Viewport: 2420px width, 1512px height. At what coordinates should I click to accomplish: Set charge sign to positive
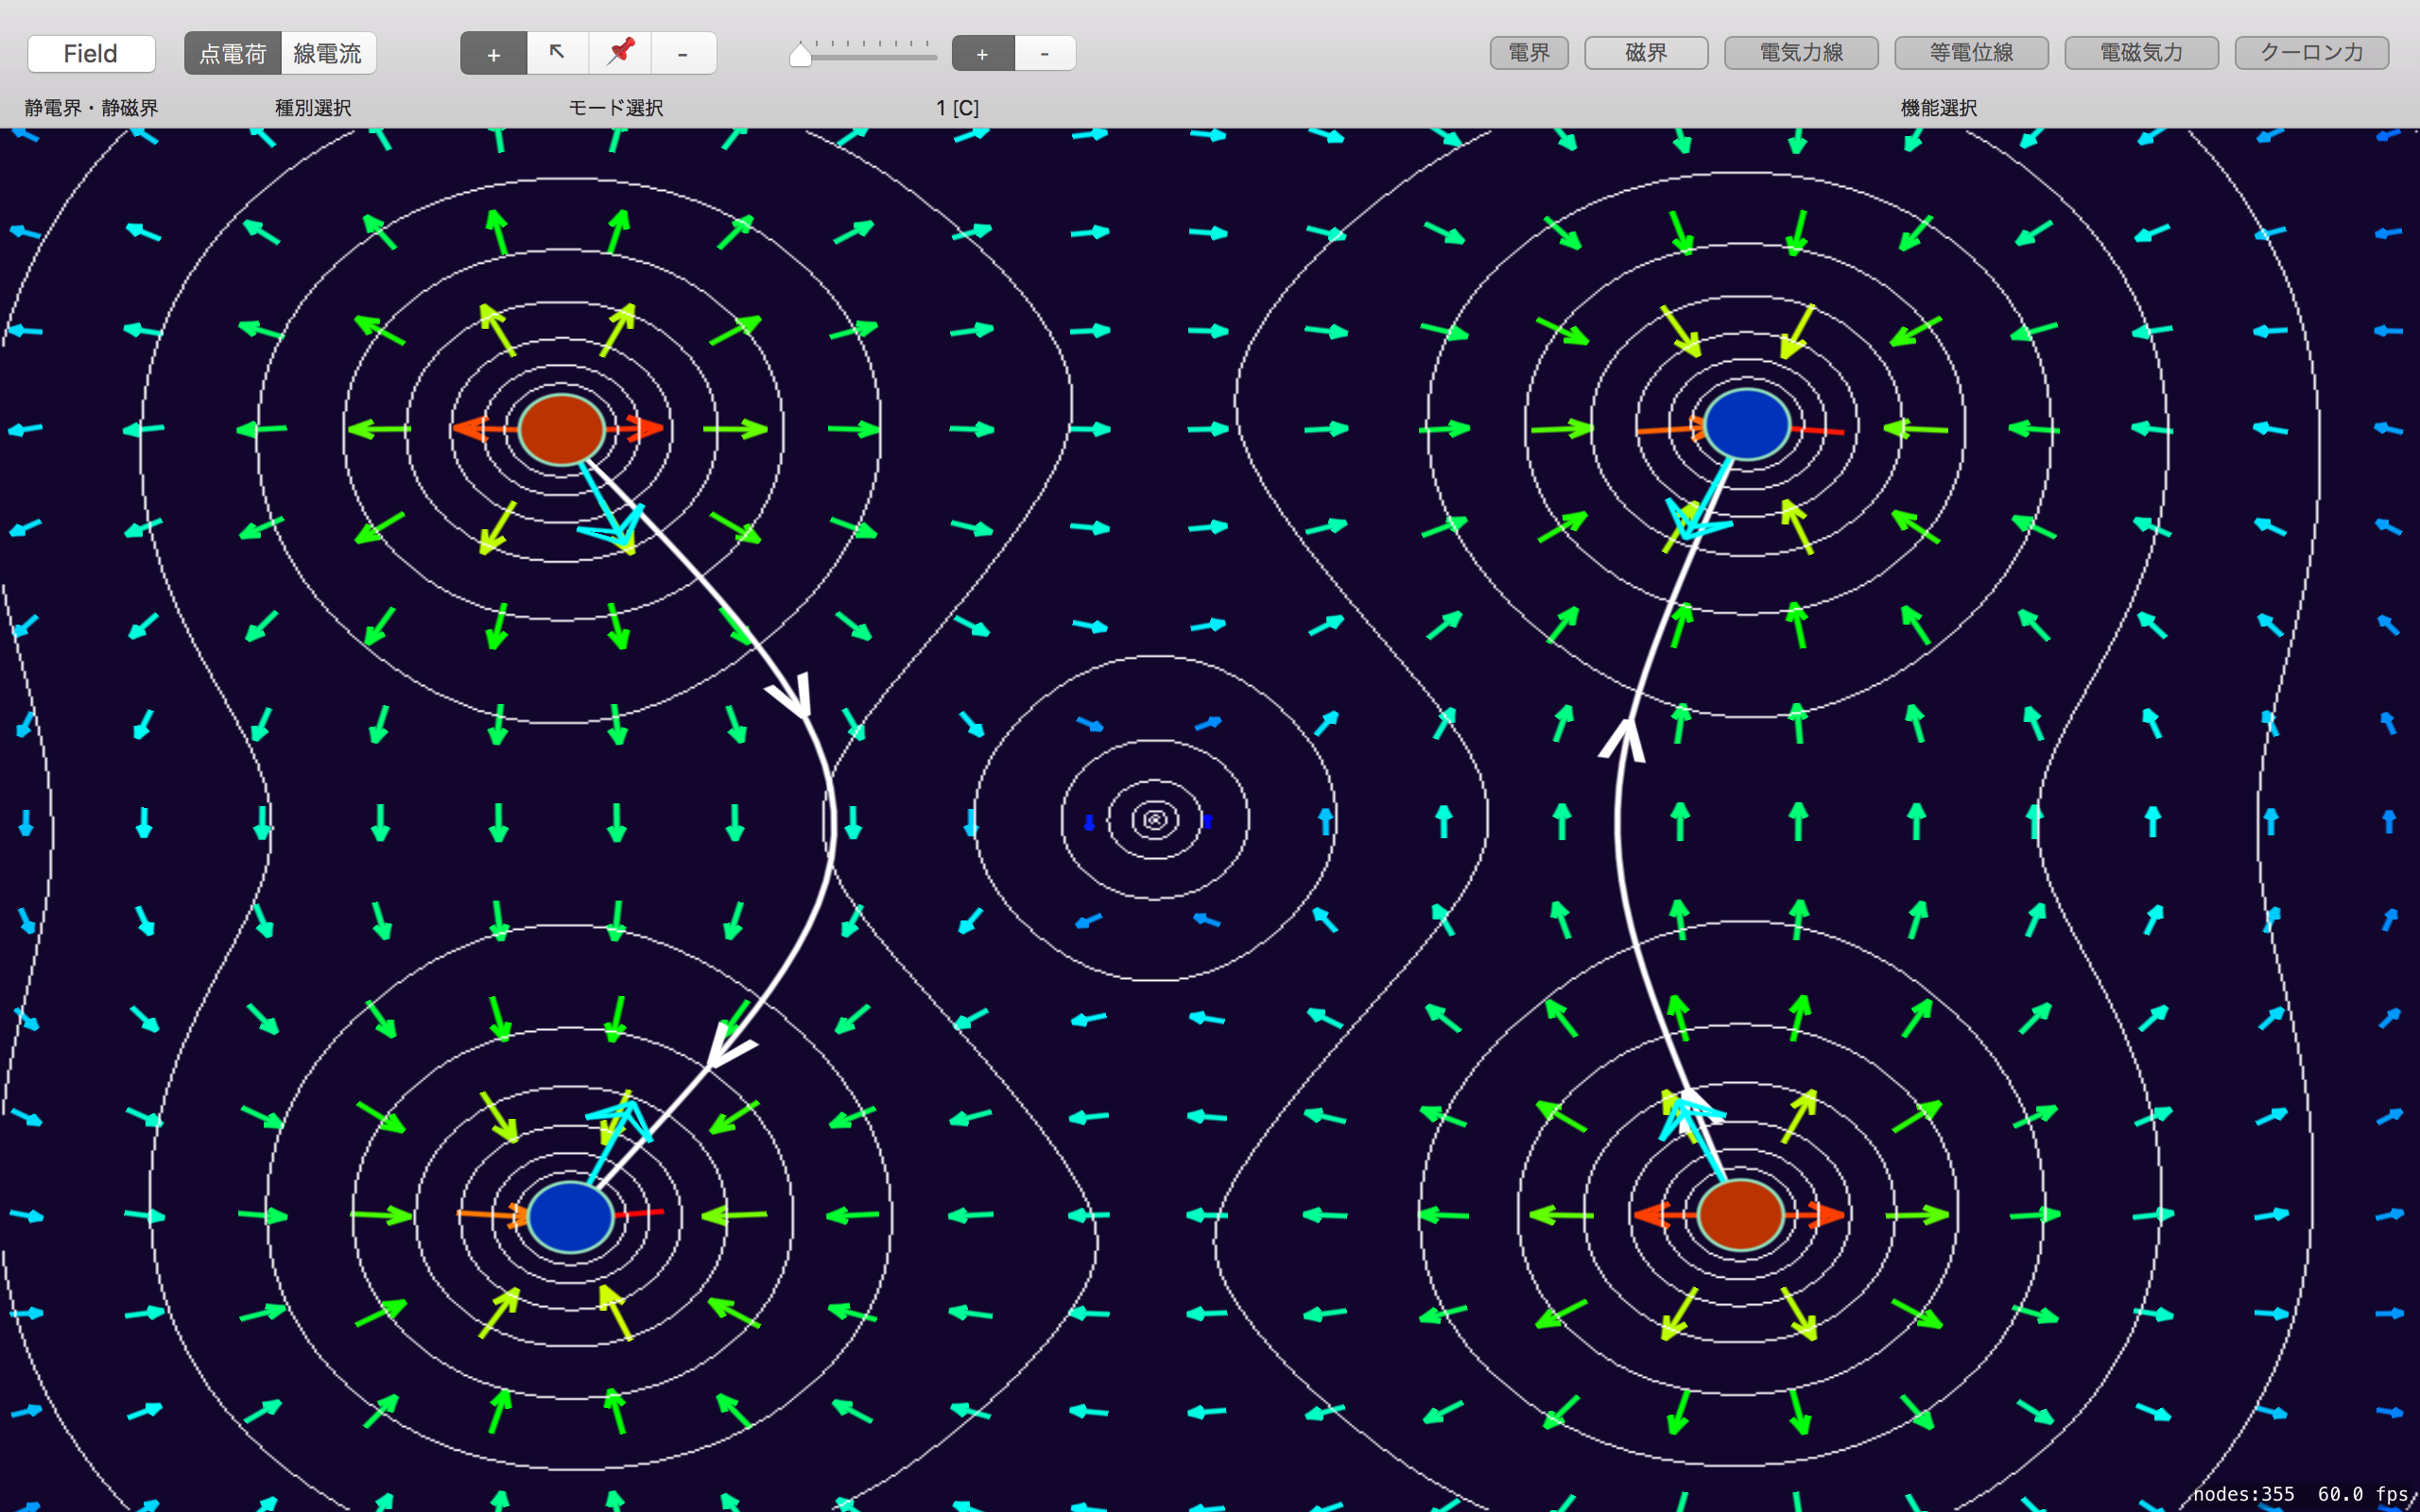click(983, 53)
